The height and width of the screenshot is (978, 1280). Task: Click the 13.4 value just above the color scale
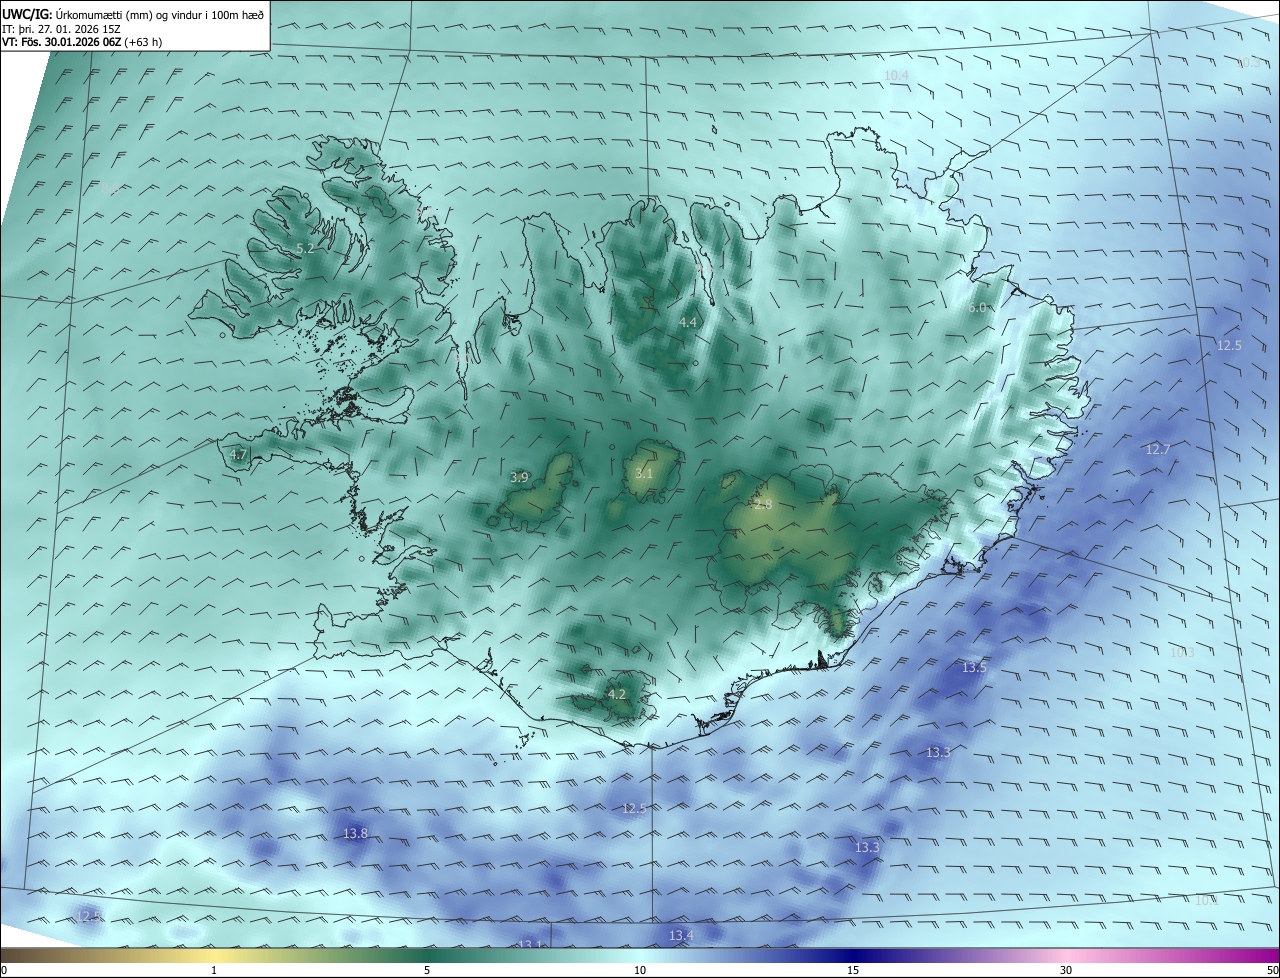point(681,935)
